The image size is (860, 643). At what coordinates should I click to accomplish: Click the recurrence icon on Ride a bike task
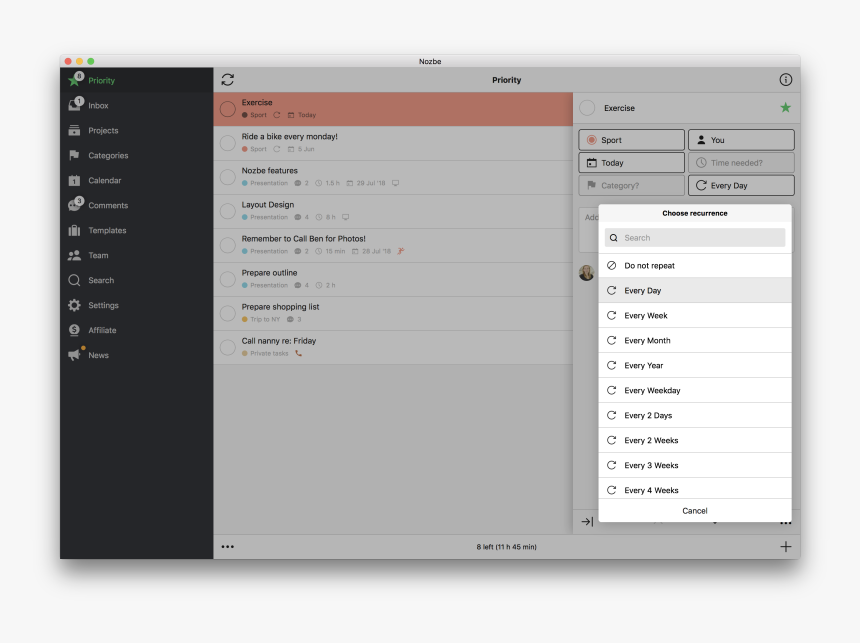point(277,149)
